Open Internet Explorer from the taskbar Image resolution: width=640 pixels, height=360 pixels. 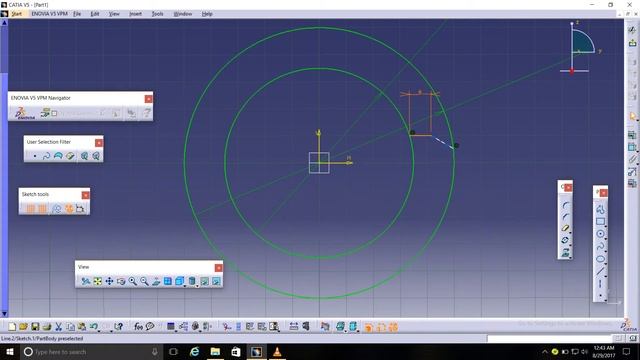point(195,351)
